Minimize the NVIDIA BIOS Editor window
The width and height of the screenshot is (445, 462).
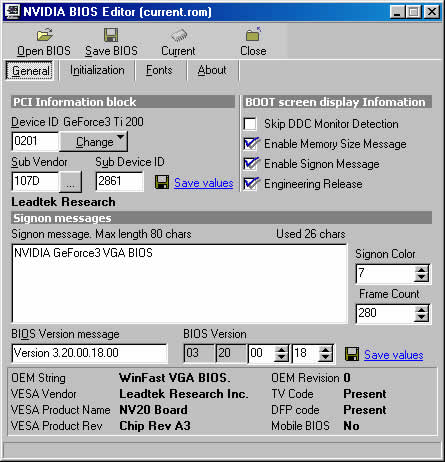[397, 12]
